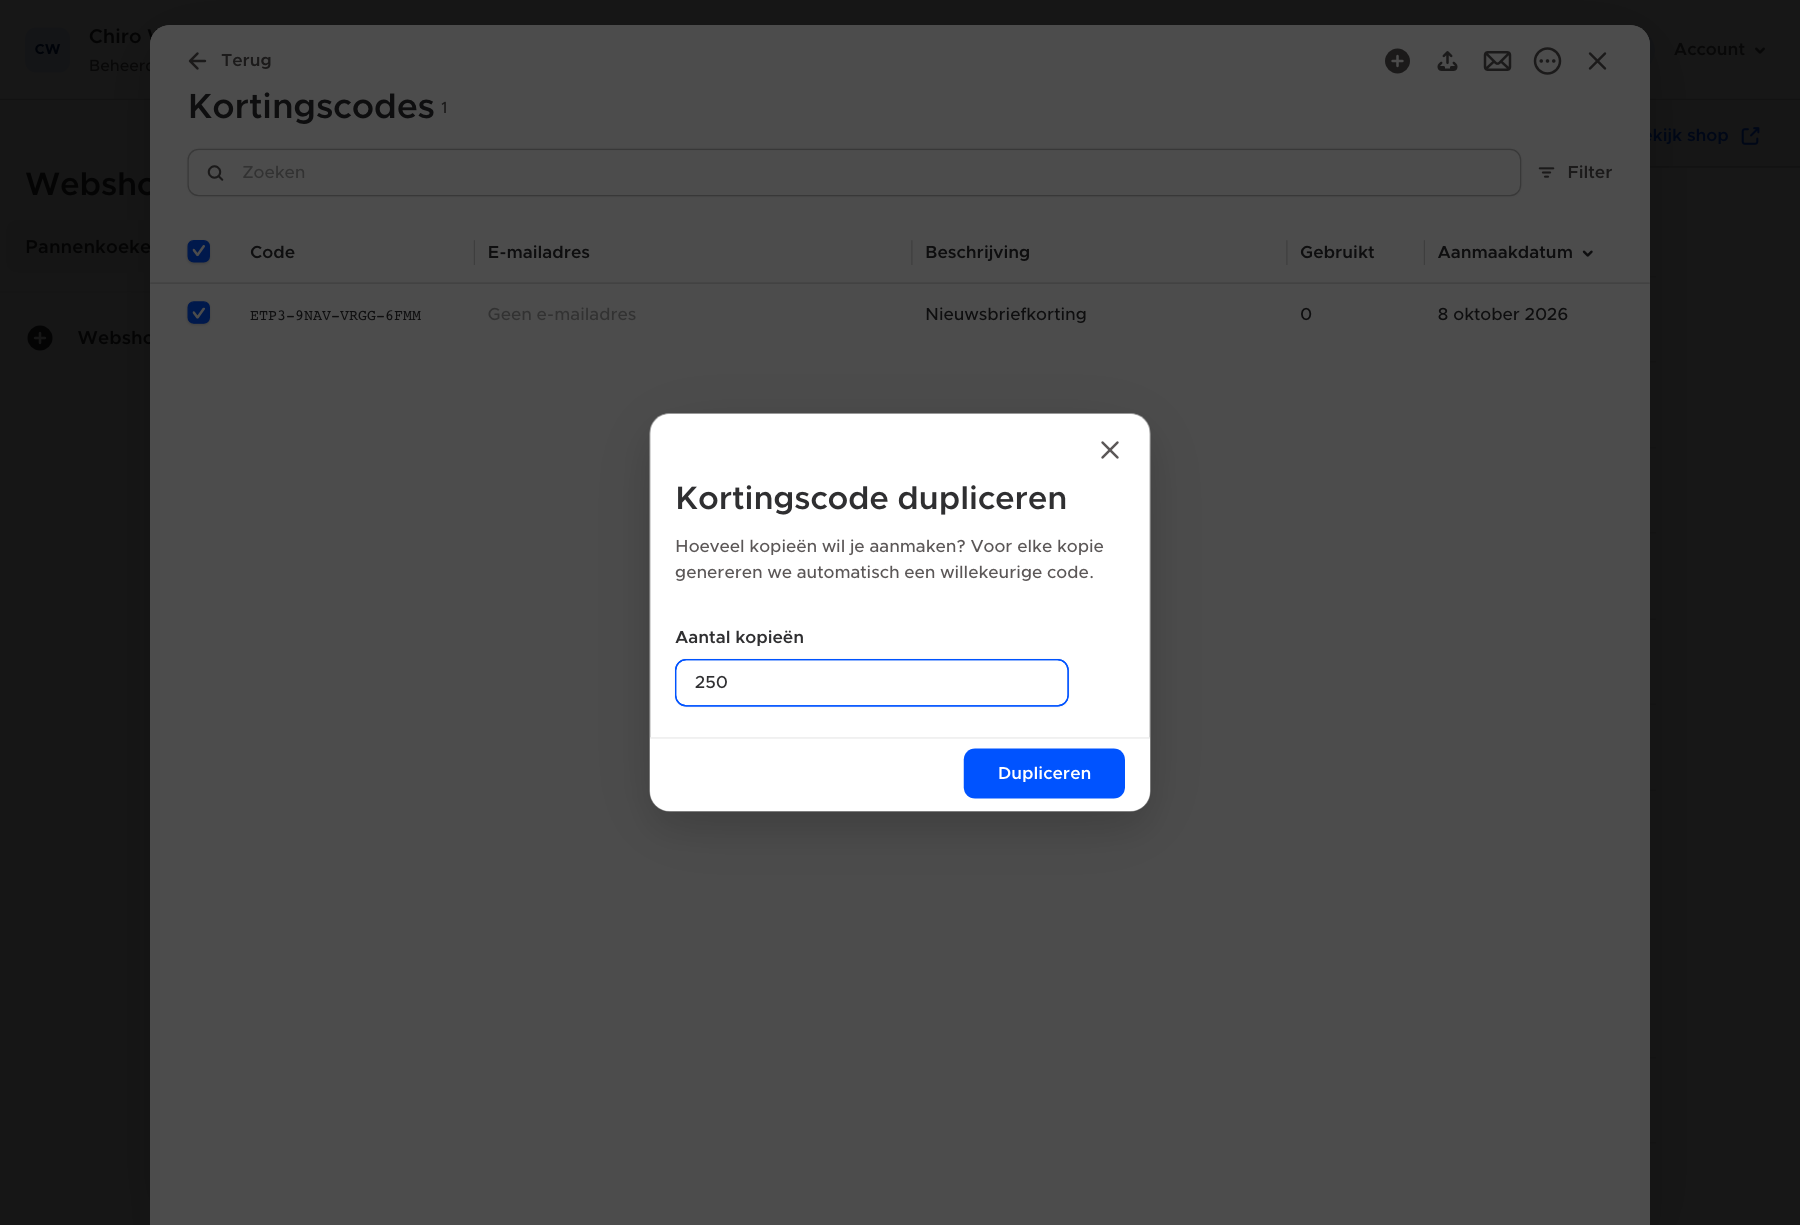Click the Gebruikt value 0 cell
The image size is (1800, 1225).
[x=1305, y=314]
